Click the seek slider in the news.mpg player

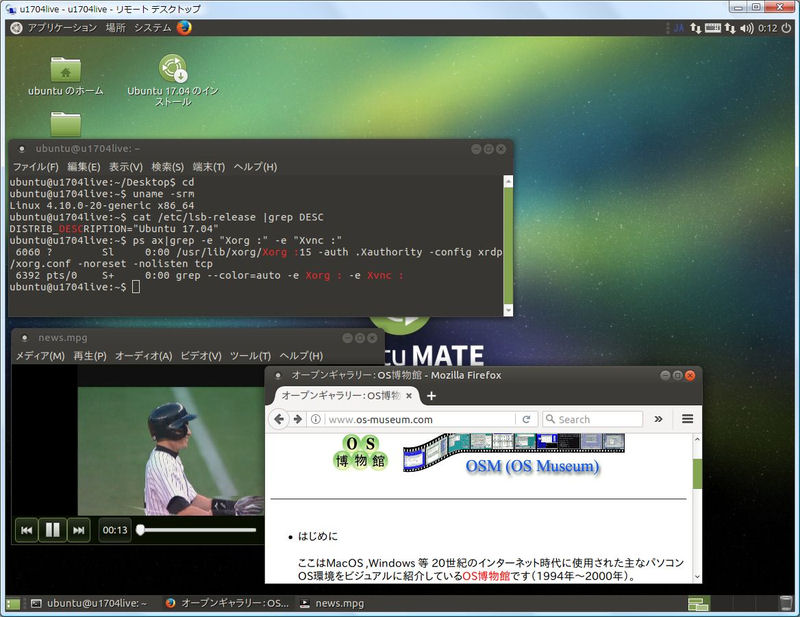coord(197,530)
